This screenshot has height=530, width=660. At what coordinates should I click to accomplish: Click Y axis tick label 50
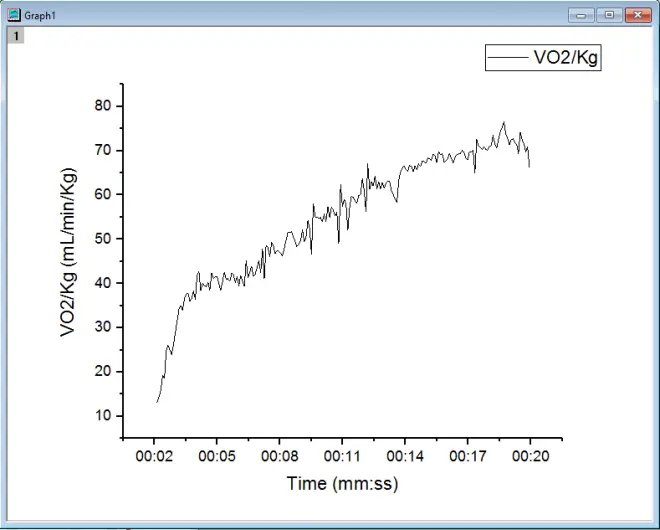103,239
